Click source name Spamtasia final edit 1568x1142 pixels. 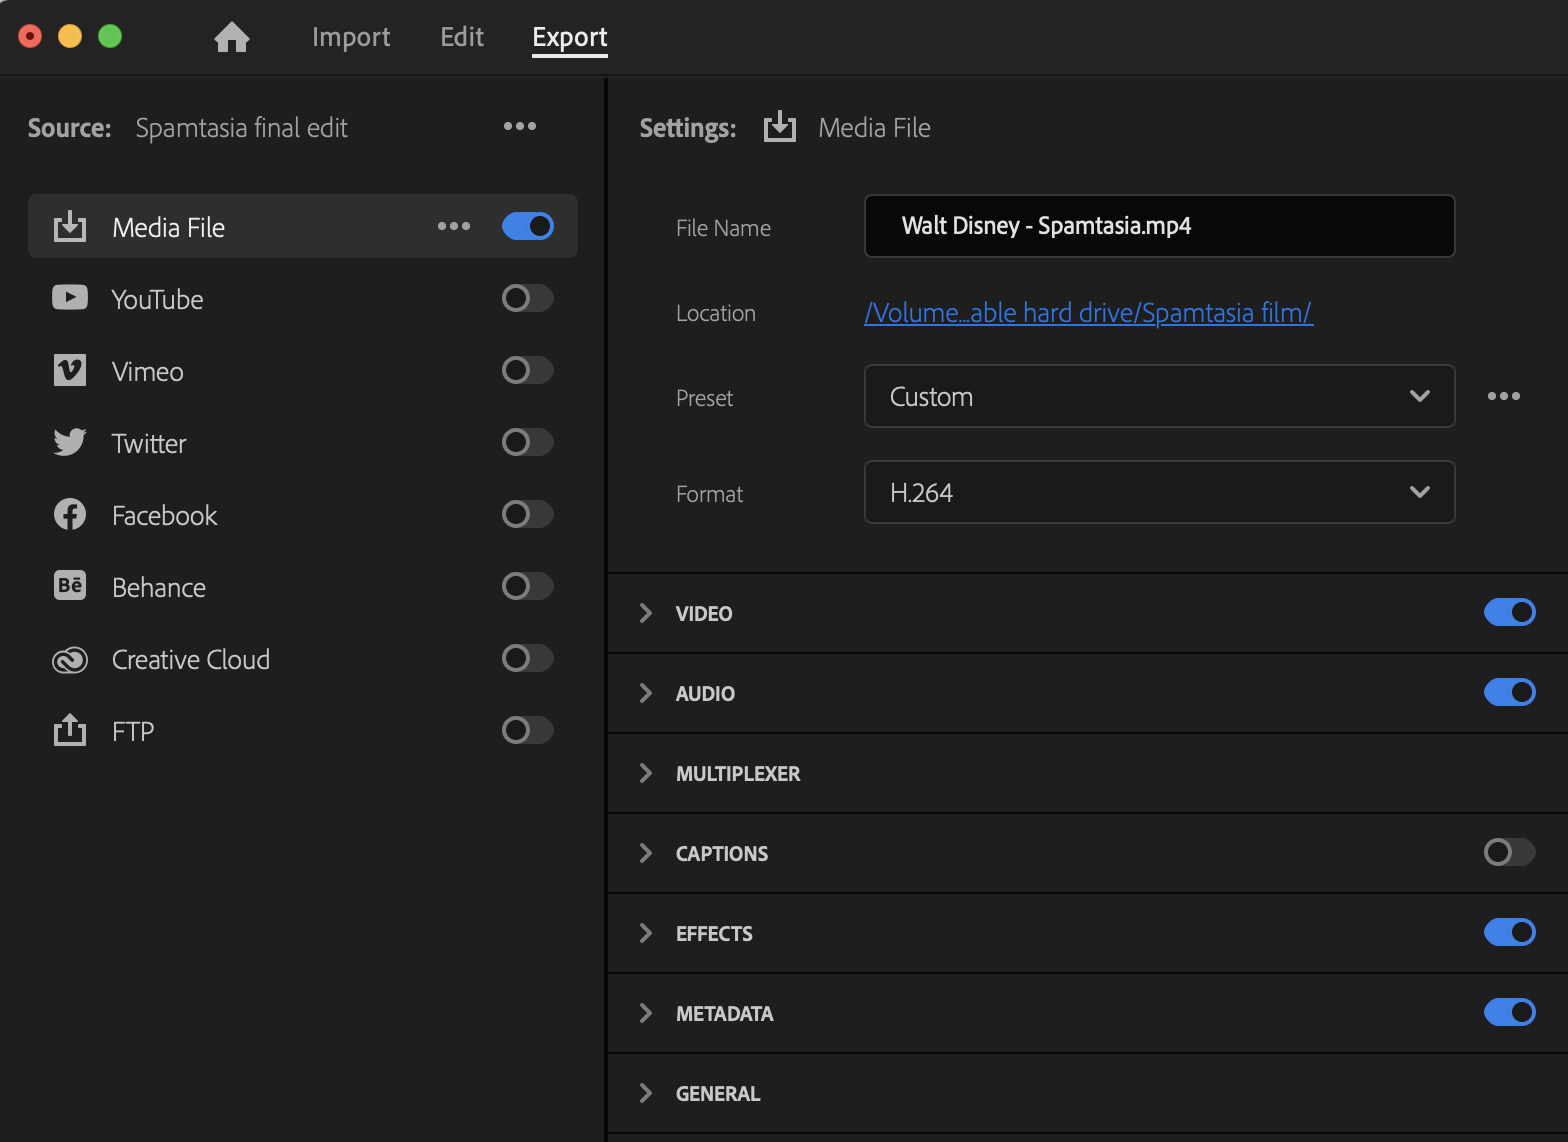(242, 127)
